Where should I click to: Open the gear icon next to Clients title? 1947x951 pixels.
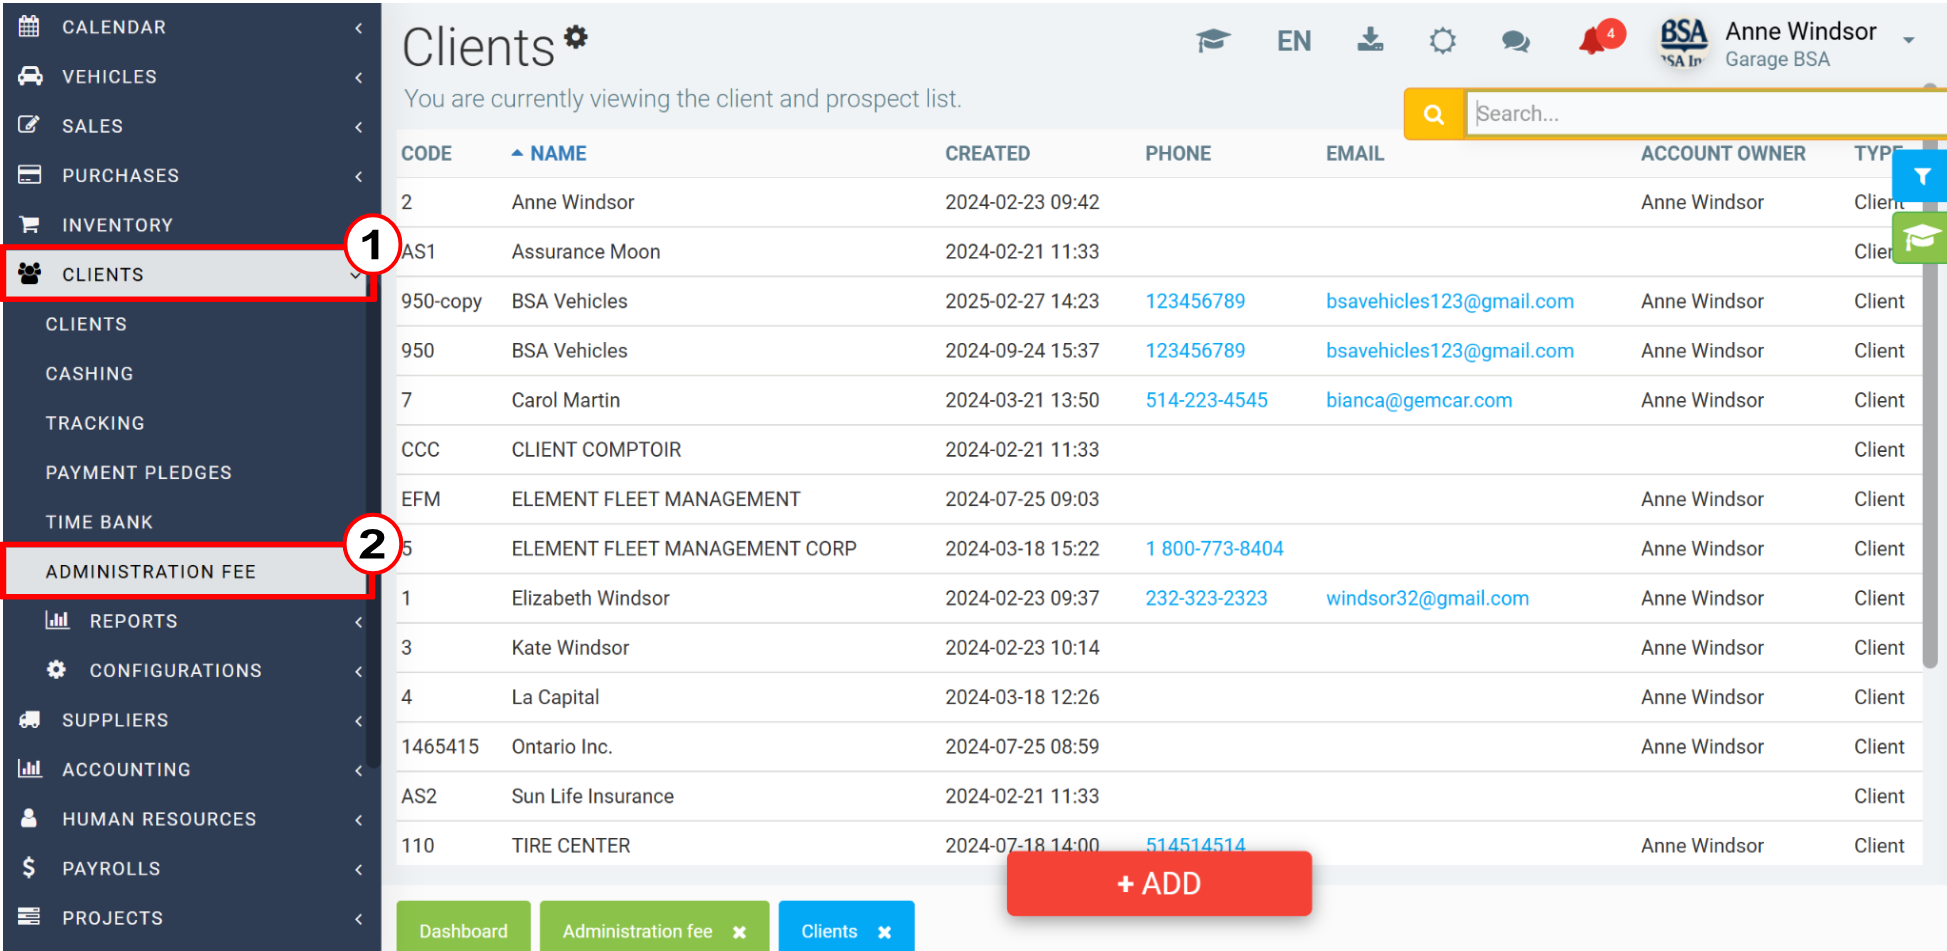click(x=576, y=37)
